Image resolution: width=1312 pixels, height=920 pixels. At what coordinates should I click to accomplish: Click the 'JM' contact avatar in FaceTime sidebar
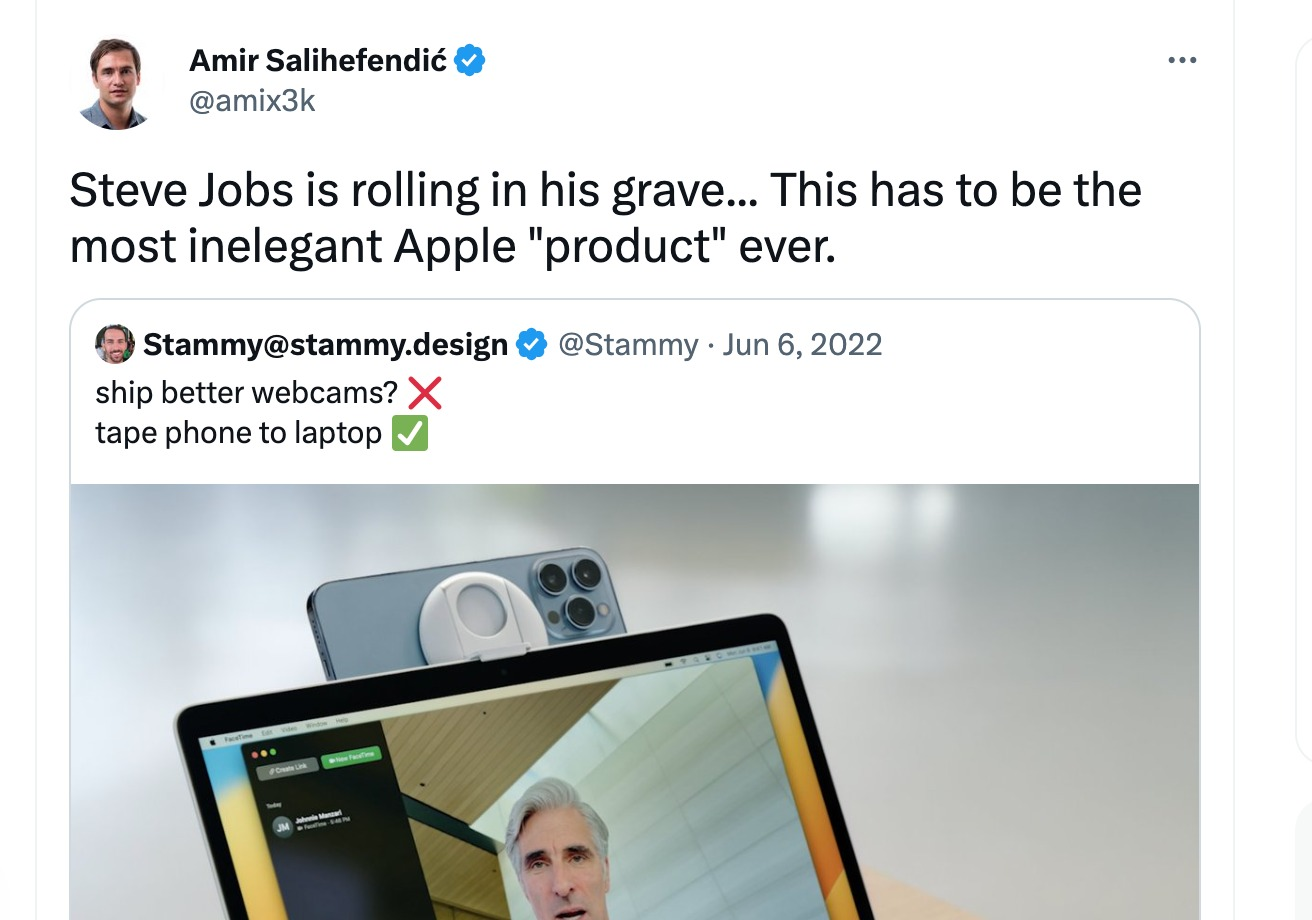click(x=283, y=827)
